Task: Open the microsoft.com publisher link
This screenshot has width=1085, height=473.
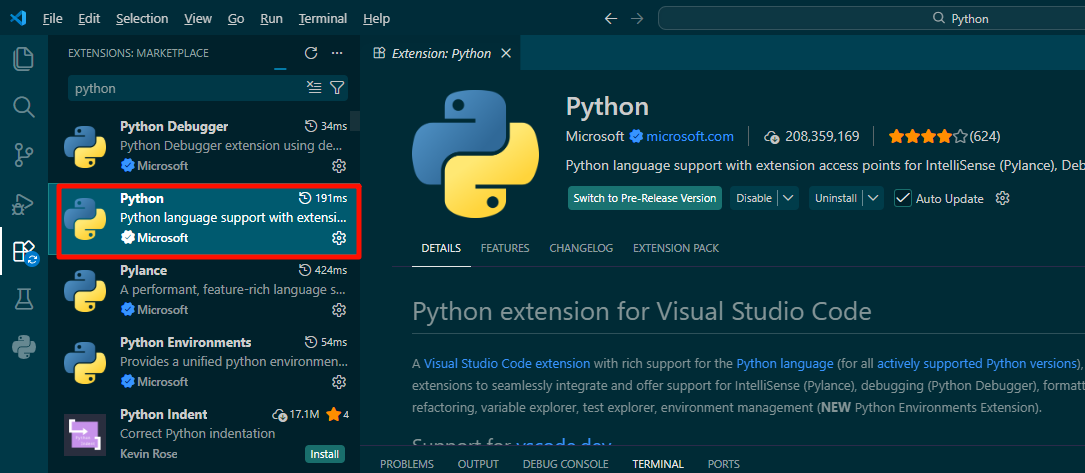Action: (x=690, y=136)
